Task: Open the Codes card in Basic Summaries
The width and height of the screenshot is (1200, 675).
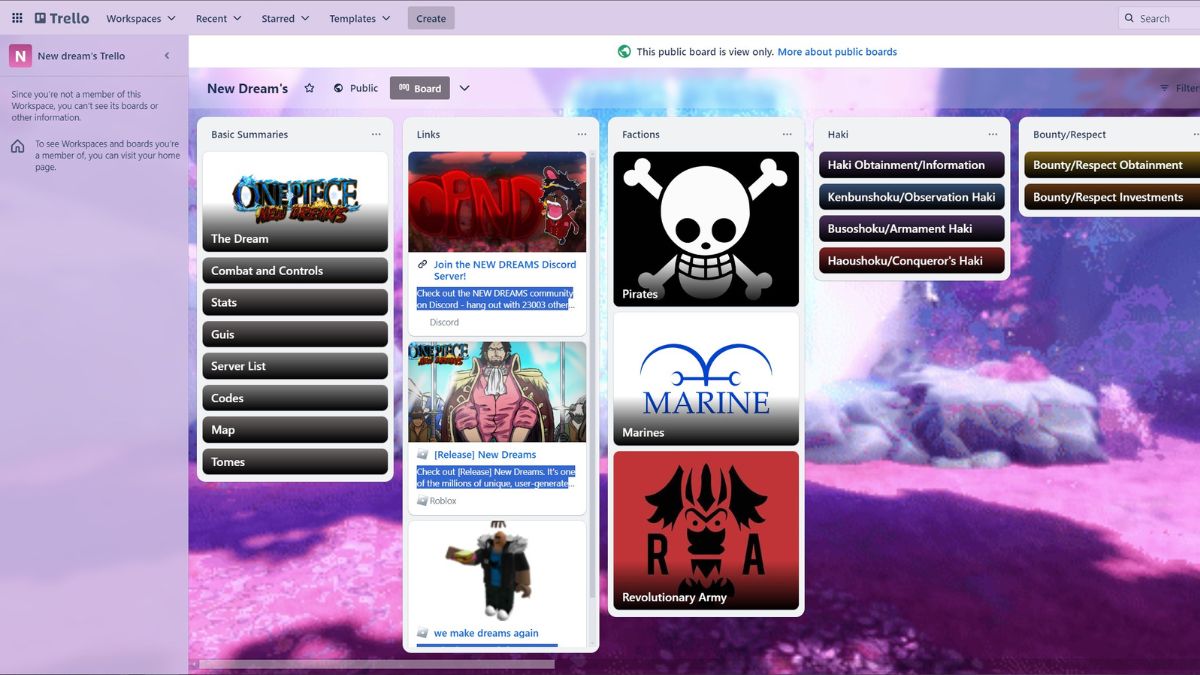Action: pyautogui.click(x=294, y=397)
